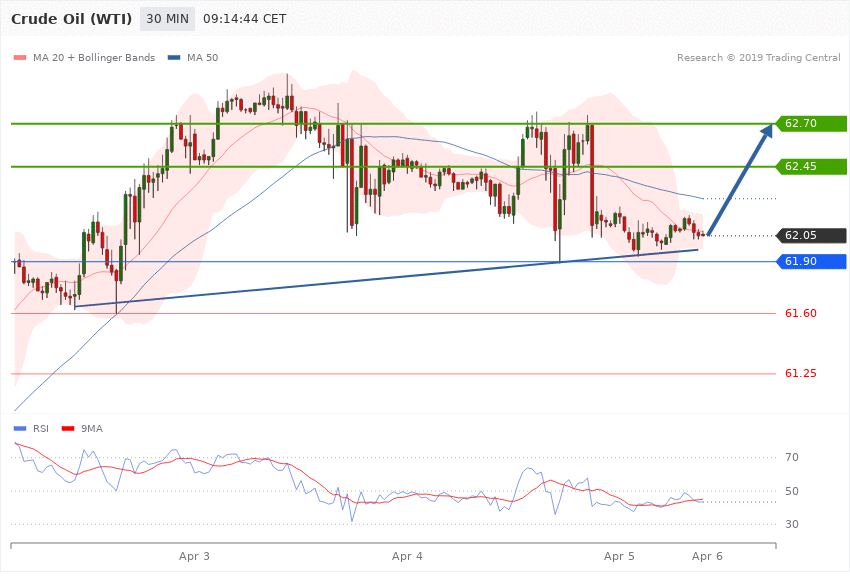Click the 62.45 green resistance price tag
Screen dimensions: 850x576
pyautogui.click(x=812, y=166)
